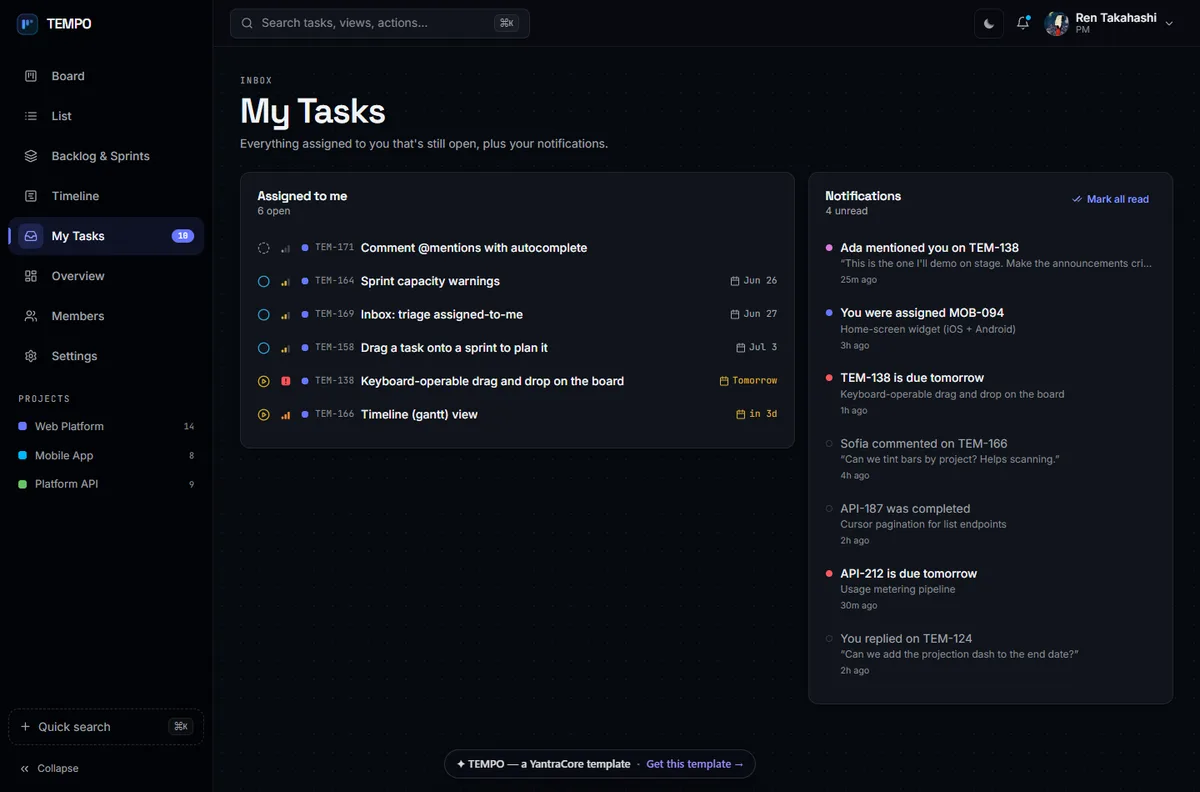Toggle status circle for TEM-171
This screenshot has height=792, width=1200.
pos(264,248)
